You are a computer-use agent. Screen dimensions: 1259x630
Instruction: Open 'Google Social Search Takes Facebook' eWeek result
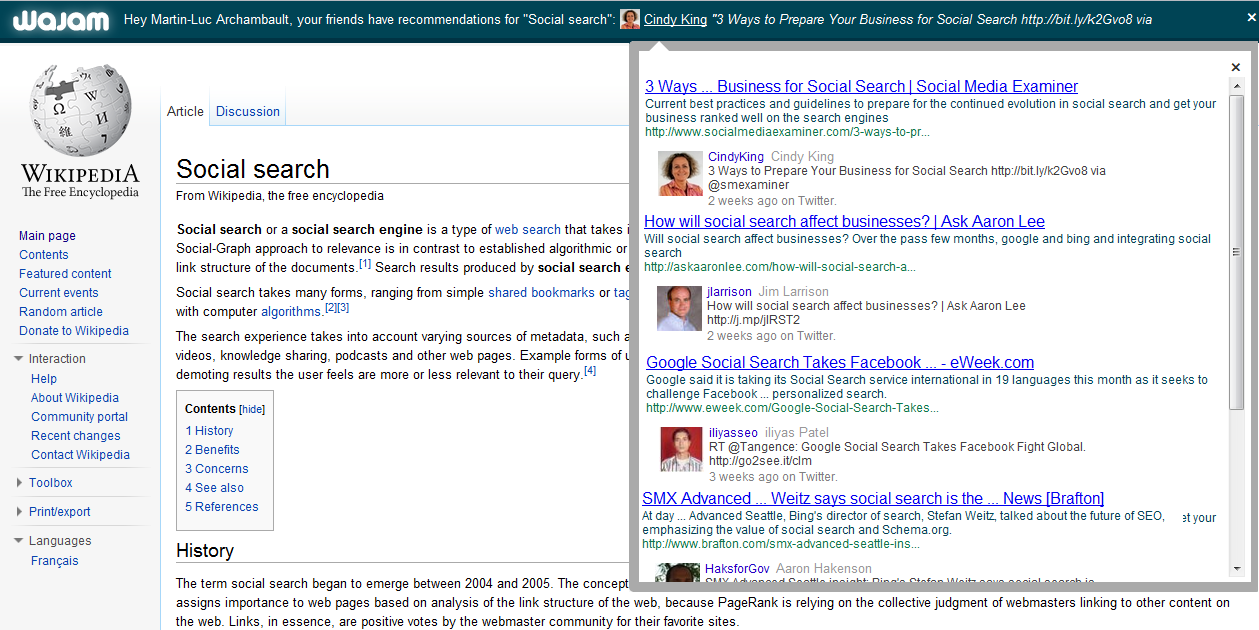click(x=840, y=363)
